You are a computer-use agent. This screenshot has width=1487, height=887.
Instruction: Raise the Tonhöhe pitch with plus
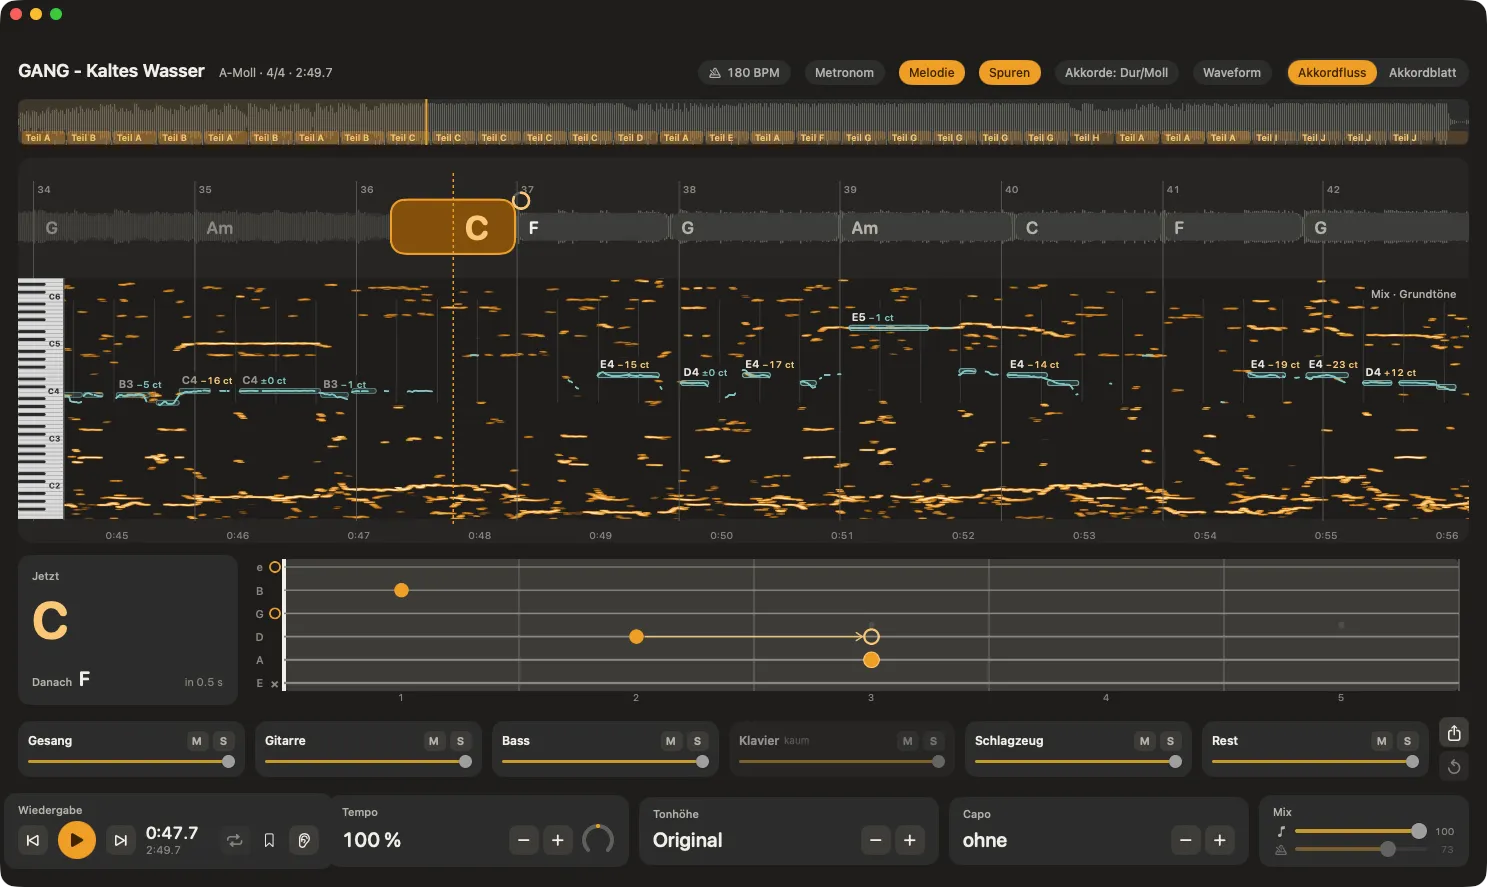(910, 840)
